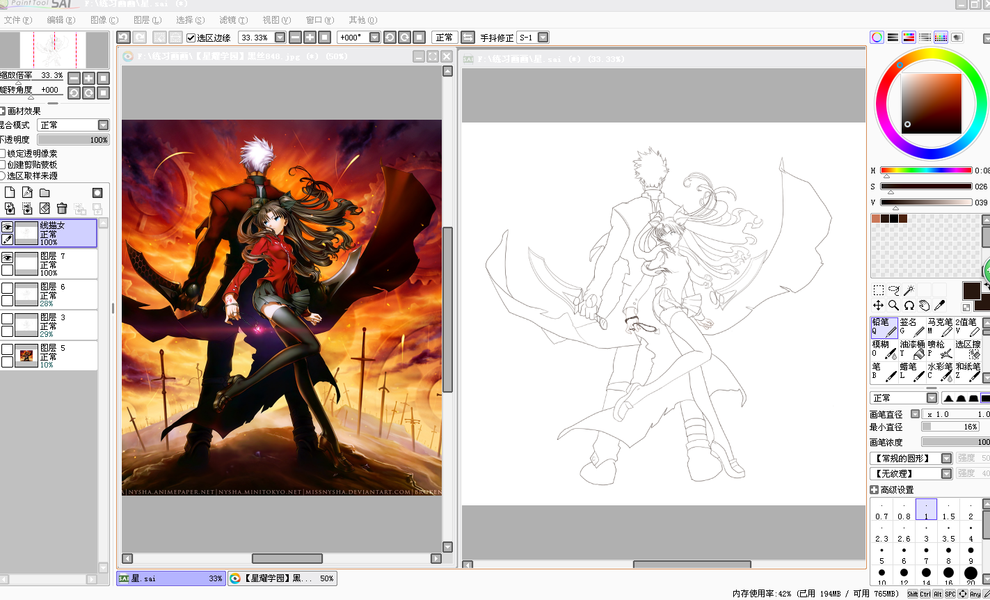Select the 图层 5 layer thumbnail

click(27, 355)
